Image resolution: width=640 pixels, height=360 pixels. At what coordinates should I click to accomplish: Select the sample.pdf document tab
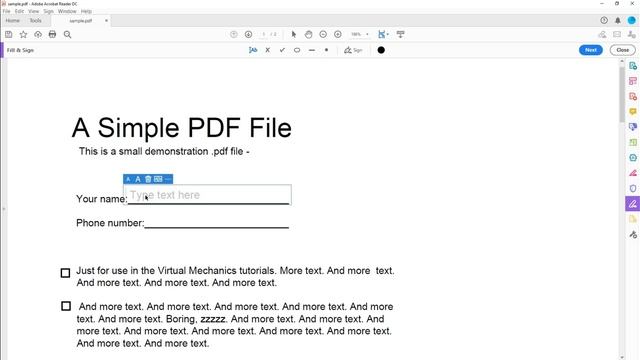point(80,20)
